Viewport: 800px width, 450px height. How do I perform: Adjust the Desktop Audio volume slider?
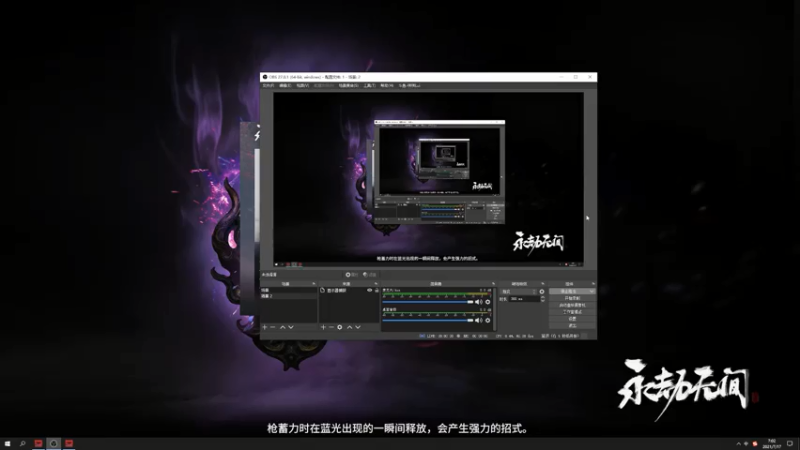click(x=428, y=320)
